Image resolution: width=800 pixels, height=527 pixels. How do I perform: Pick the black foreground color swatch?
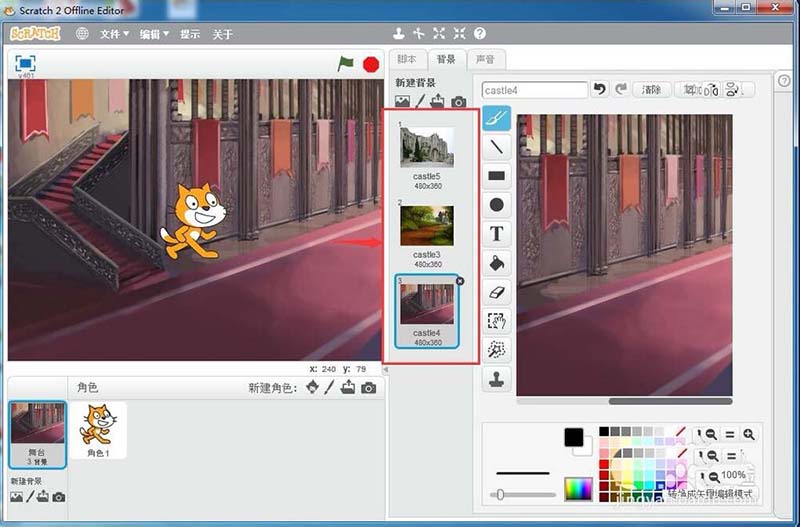click(573, 437)
